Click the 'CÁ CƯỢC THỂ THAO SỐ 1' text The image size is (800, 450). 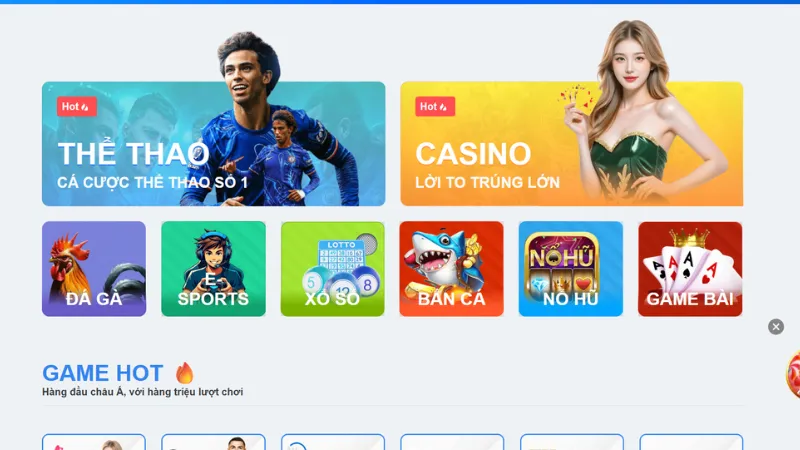pyautogui.click(x=152, y=182)
